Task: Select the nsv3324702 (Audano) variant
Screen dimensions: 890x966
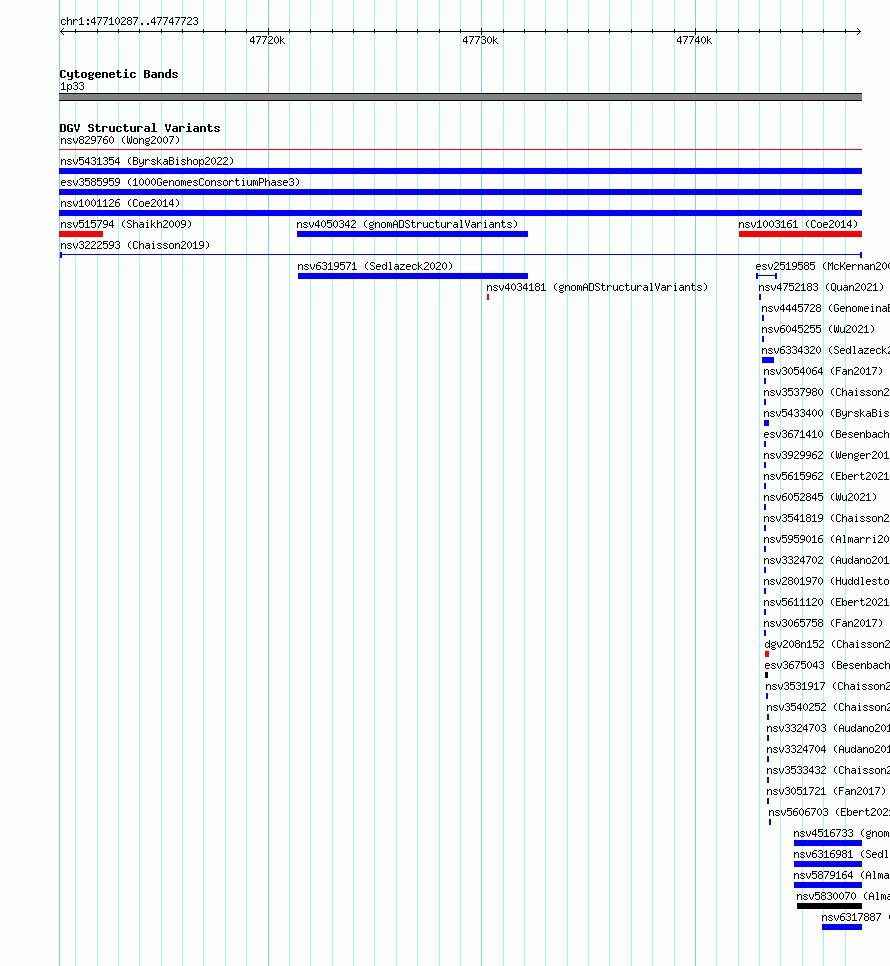Action: click(827, 560)
